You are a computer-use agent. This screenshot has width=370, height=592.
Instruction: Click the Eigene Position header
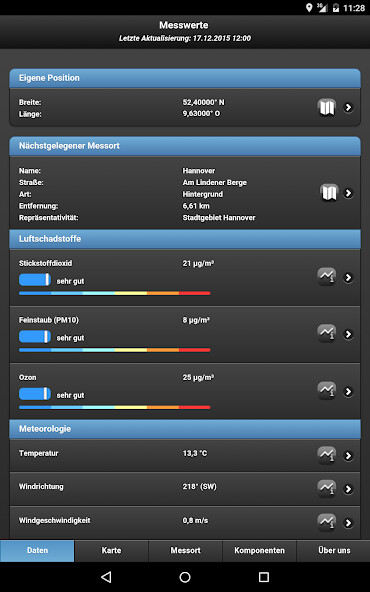point(185,78)
